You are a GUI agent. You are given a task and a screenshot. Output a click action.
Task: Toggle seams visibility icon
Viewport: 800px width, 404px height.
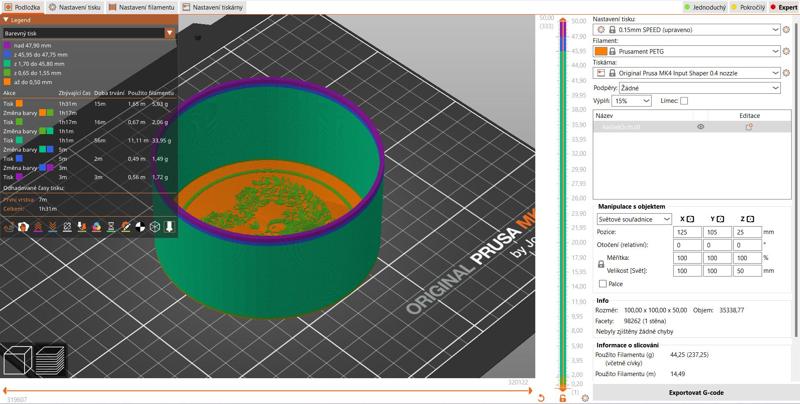coord(67,227)
